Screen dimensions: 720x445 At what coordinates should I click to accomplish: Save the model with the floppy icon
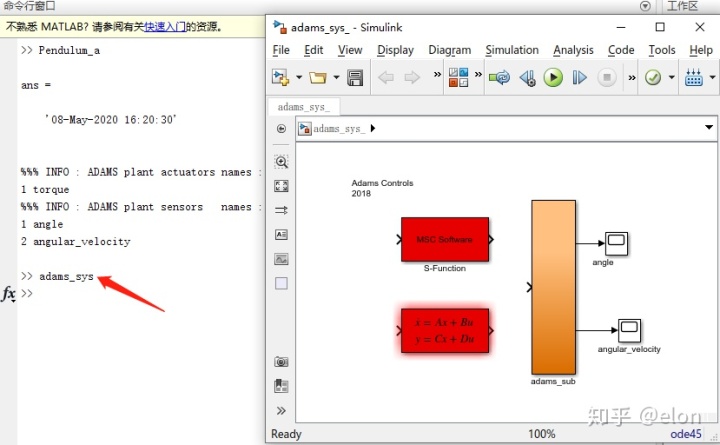coord(355,78)
